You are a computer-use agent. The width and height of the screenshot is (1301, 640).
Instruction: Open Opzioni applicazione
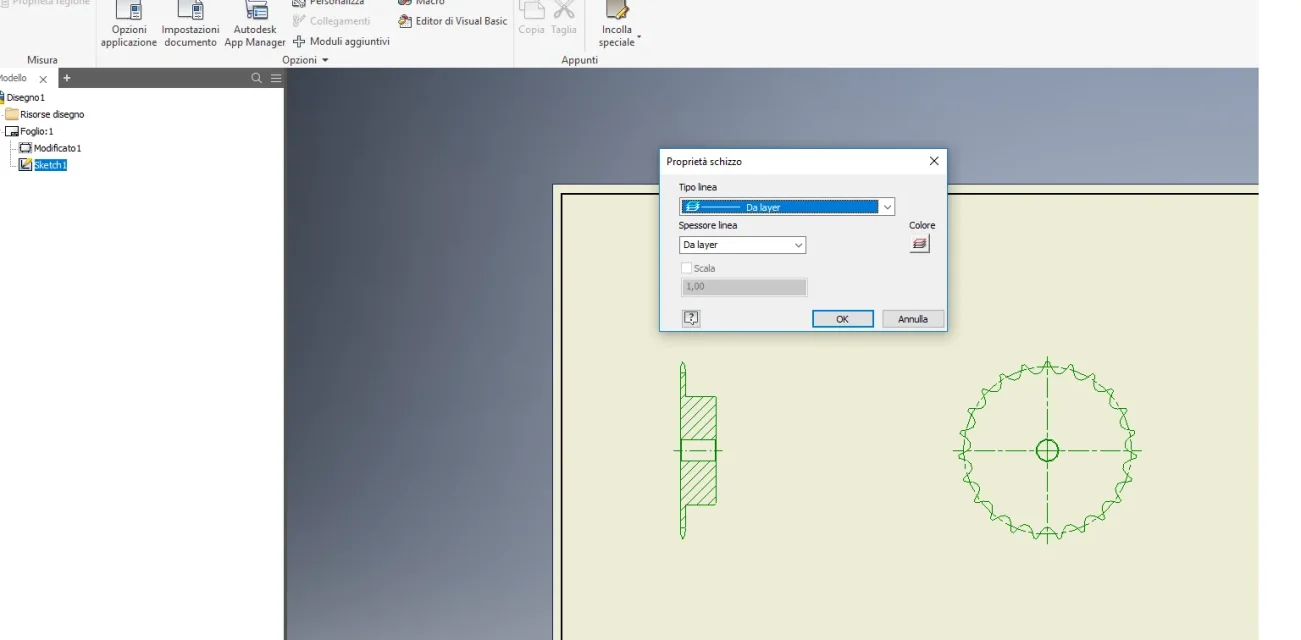(x=128, y=24)
